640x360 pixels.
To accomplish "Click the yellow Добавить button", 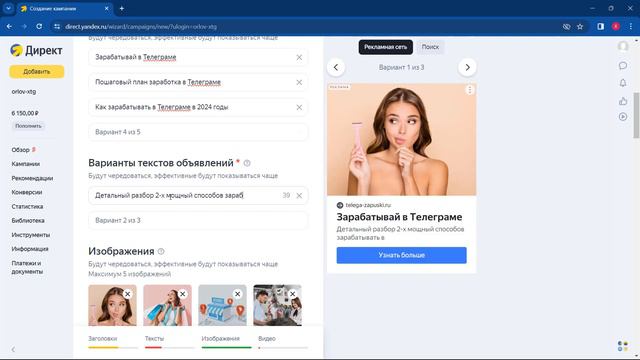I will coord(37,71).
